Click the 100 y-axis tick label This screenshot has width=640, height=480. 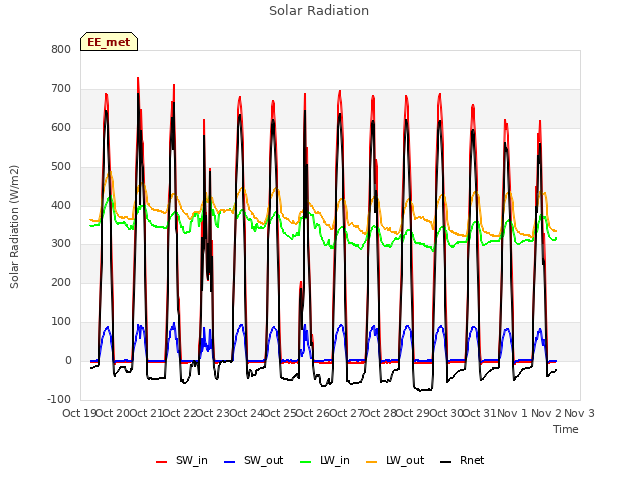pos(61,322)
